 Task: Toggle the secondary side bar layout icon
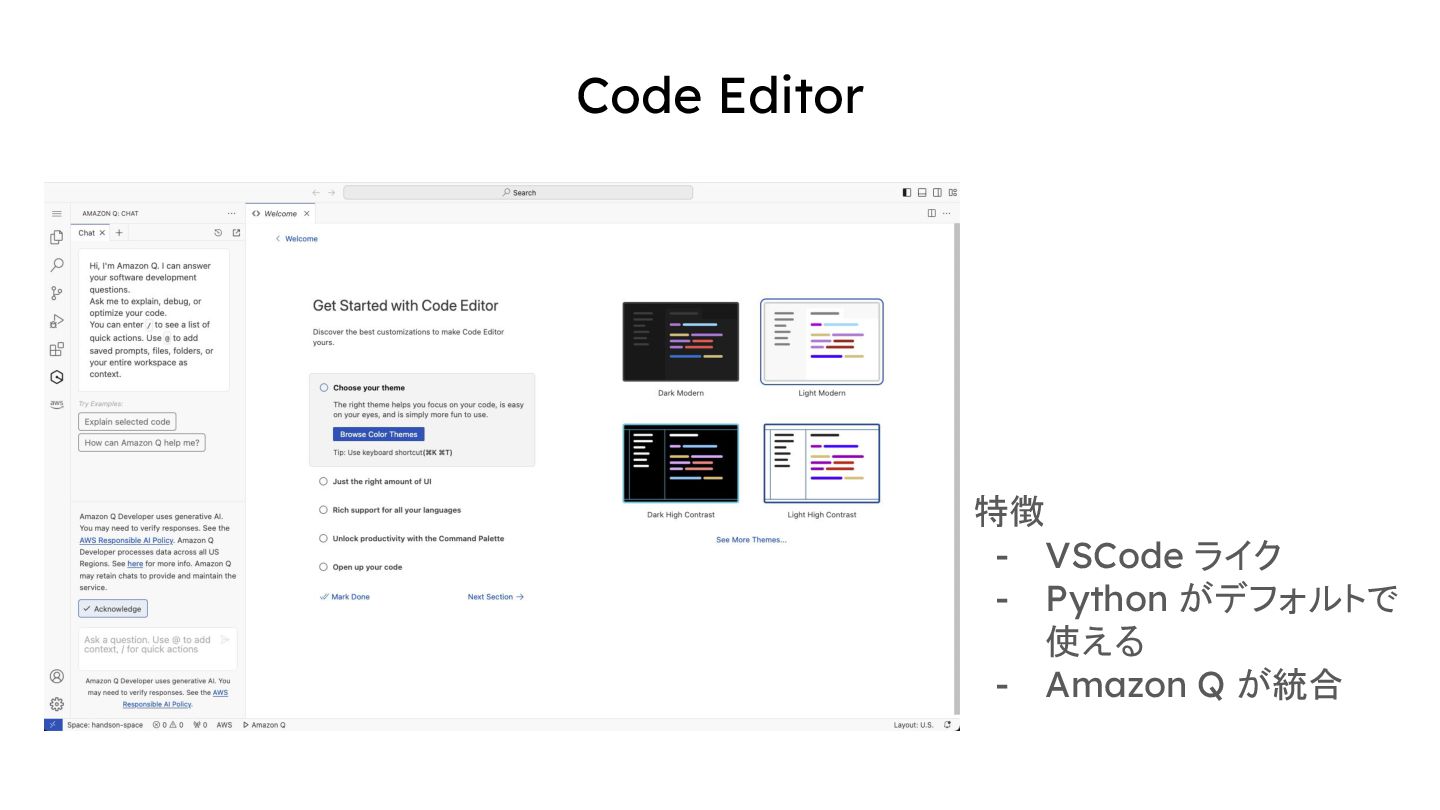click(937, 192)
